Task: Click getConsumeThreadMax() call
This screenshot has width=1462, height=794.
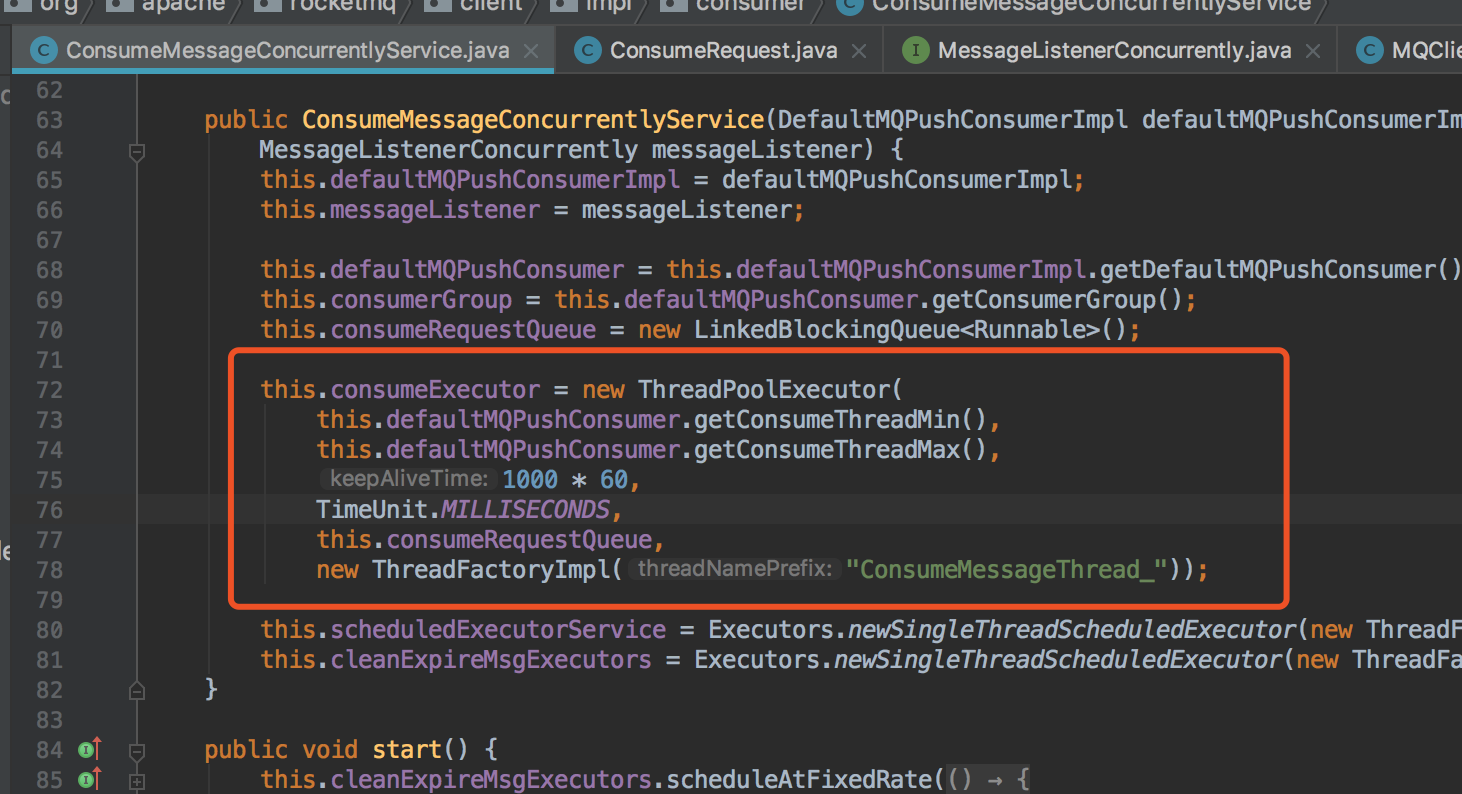Action: coord(840,450)
